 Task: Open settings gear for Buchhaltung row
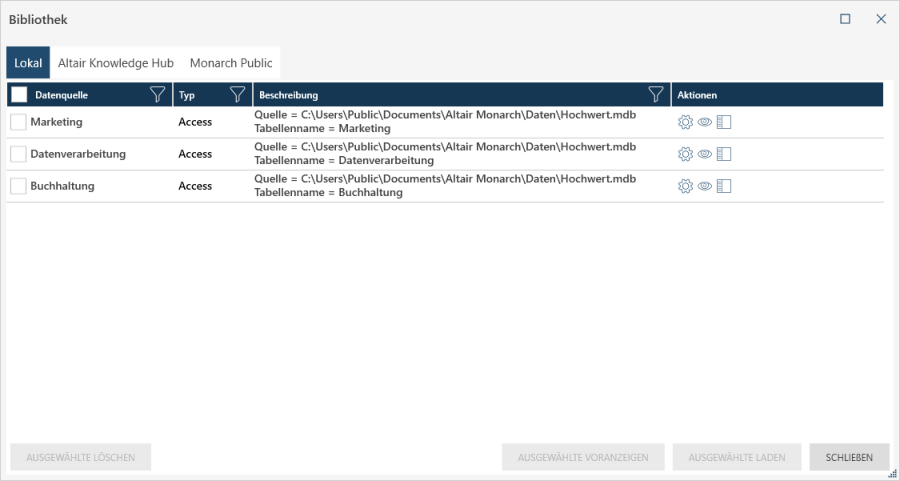coord(685,186)
